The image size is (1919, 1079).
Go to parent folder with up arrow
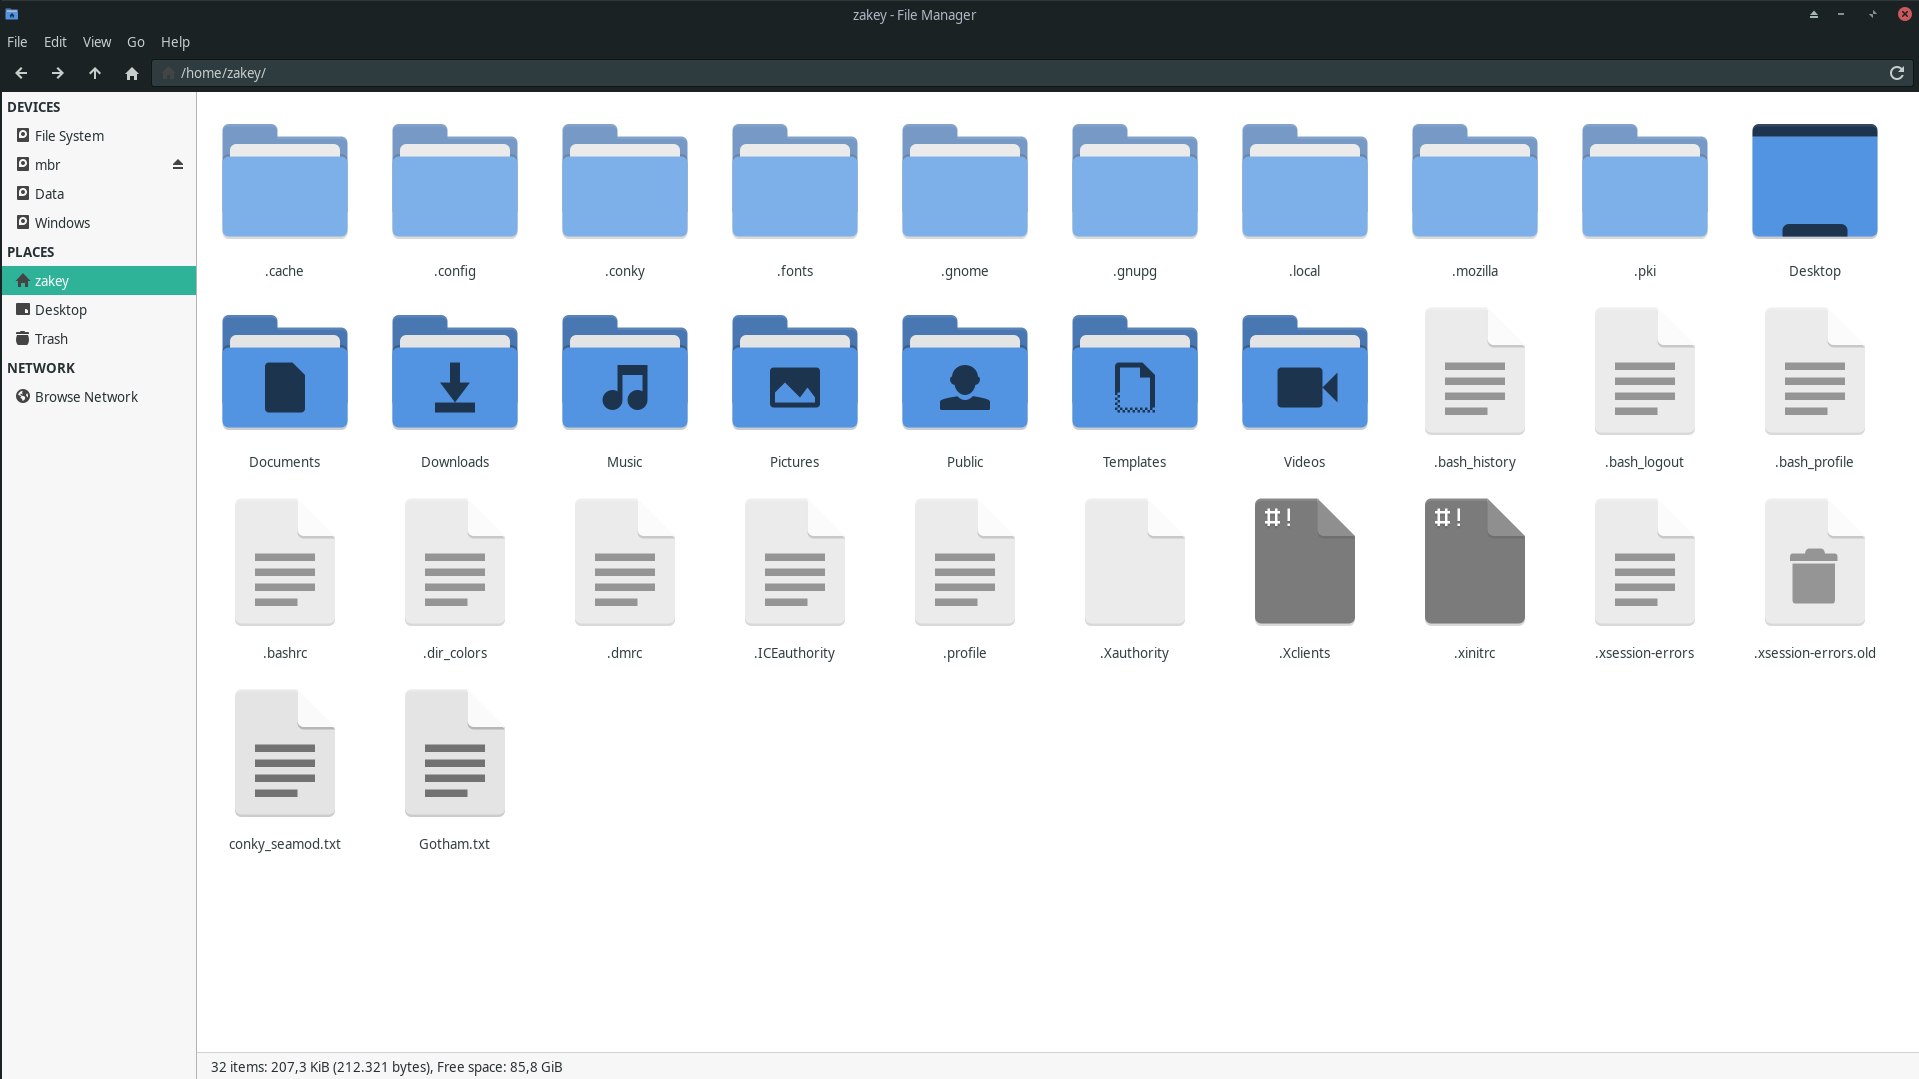pos(95,73)
